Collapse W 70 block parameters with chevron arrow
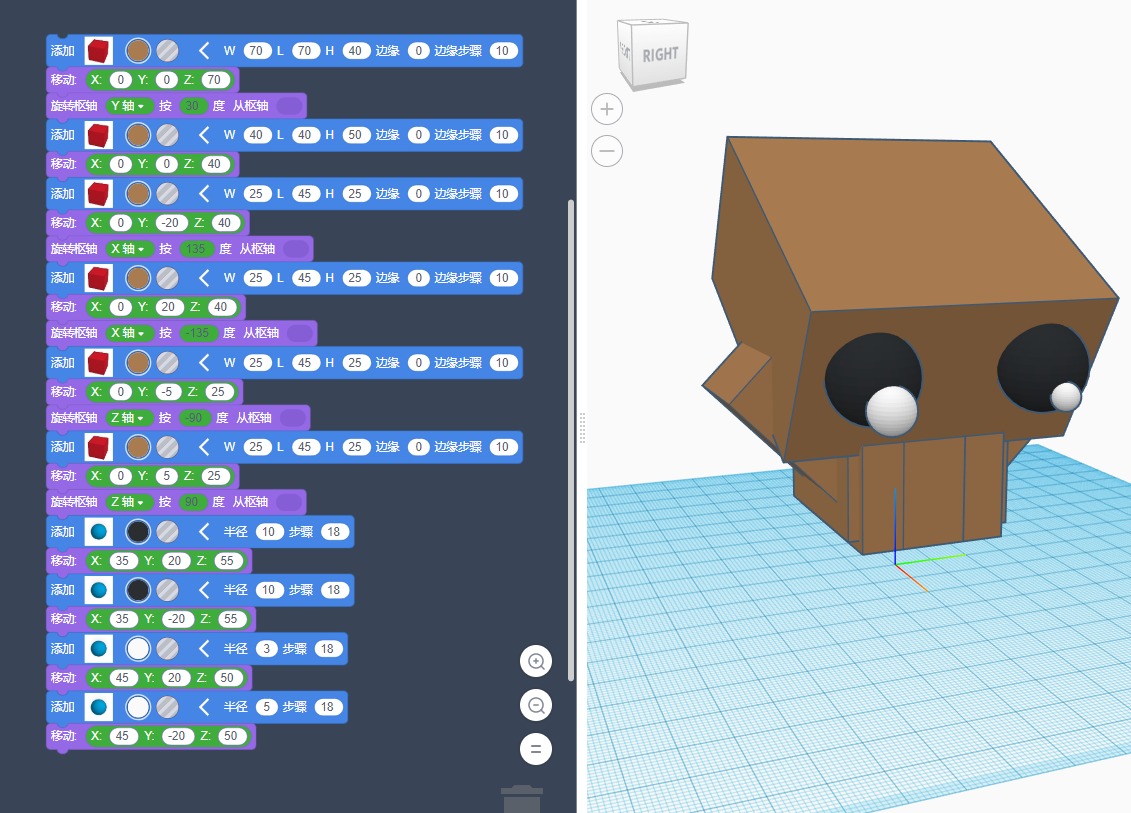1131x813 pixels. click(204, 50)
